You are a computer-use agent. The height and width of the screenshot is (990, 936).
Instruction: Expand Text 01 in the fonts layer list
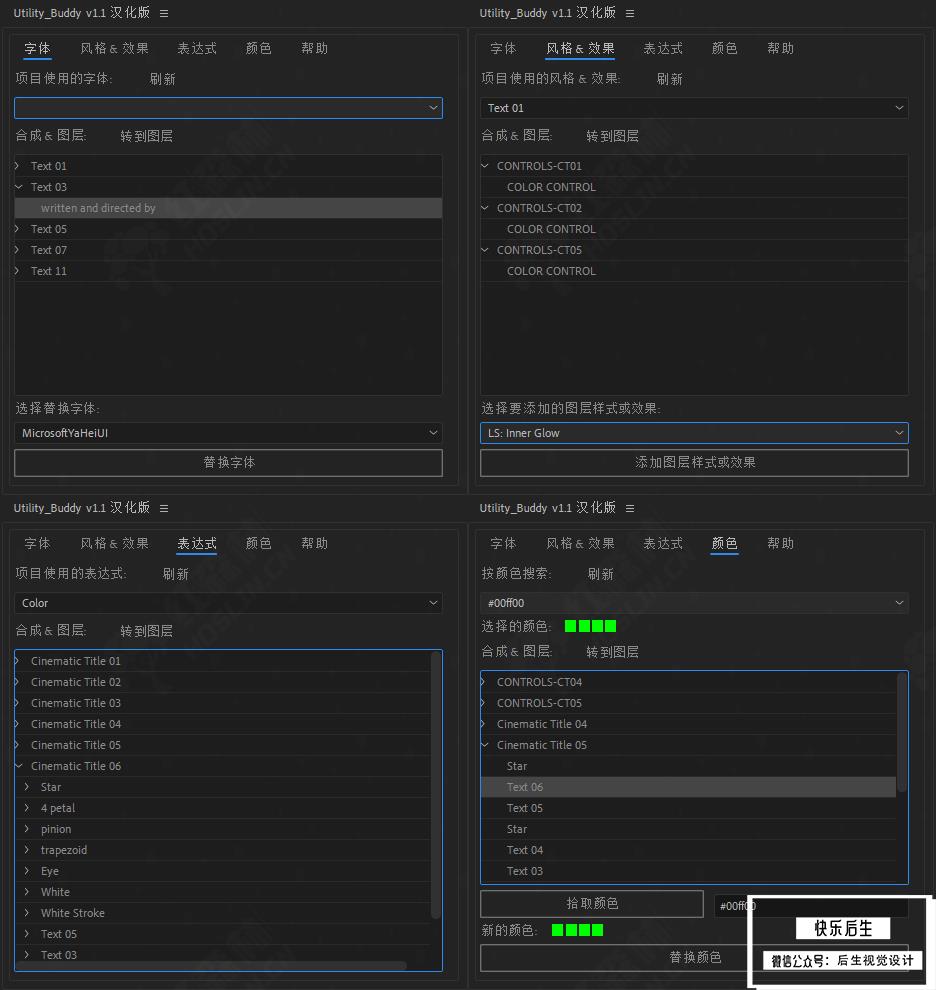pyautogui.click(x=18, y=166)
